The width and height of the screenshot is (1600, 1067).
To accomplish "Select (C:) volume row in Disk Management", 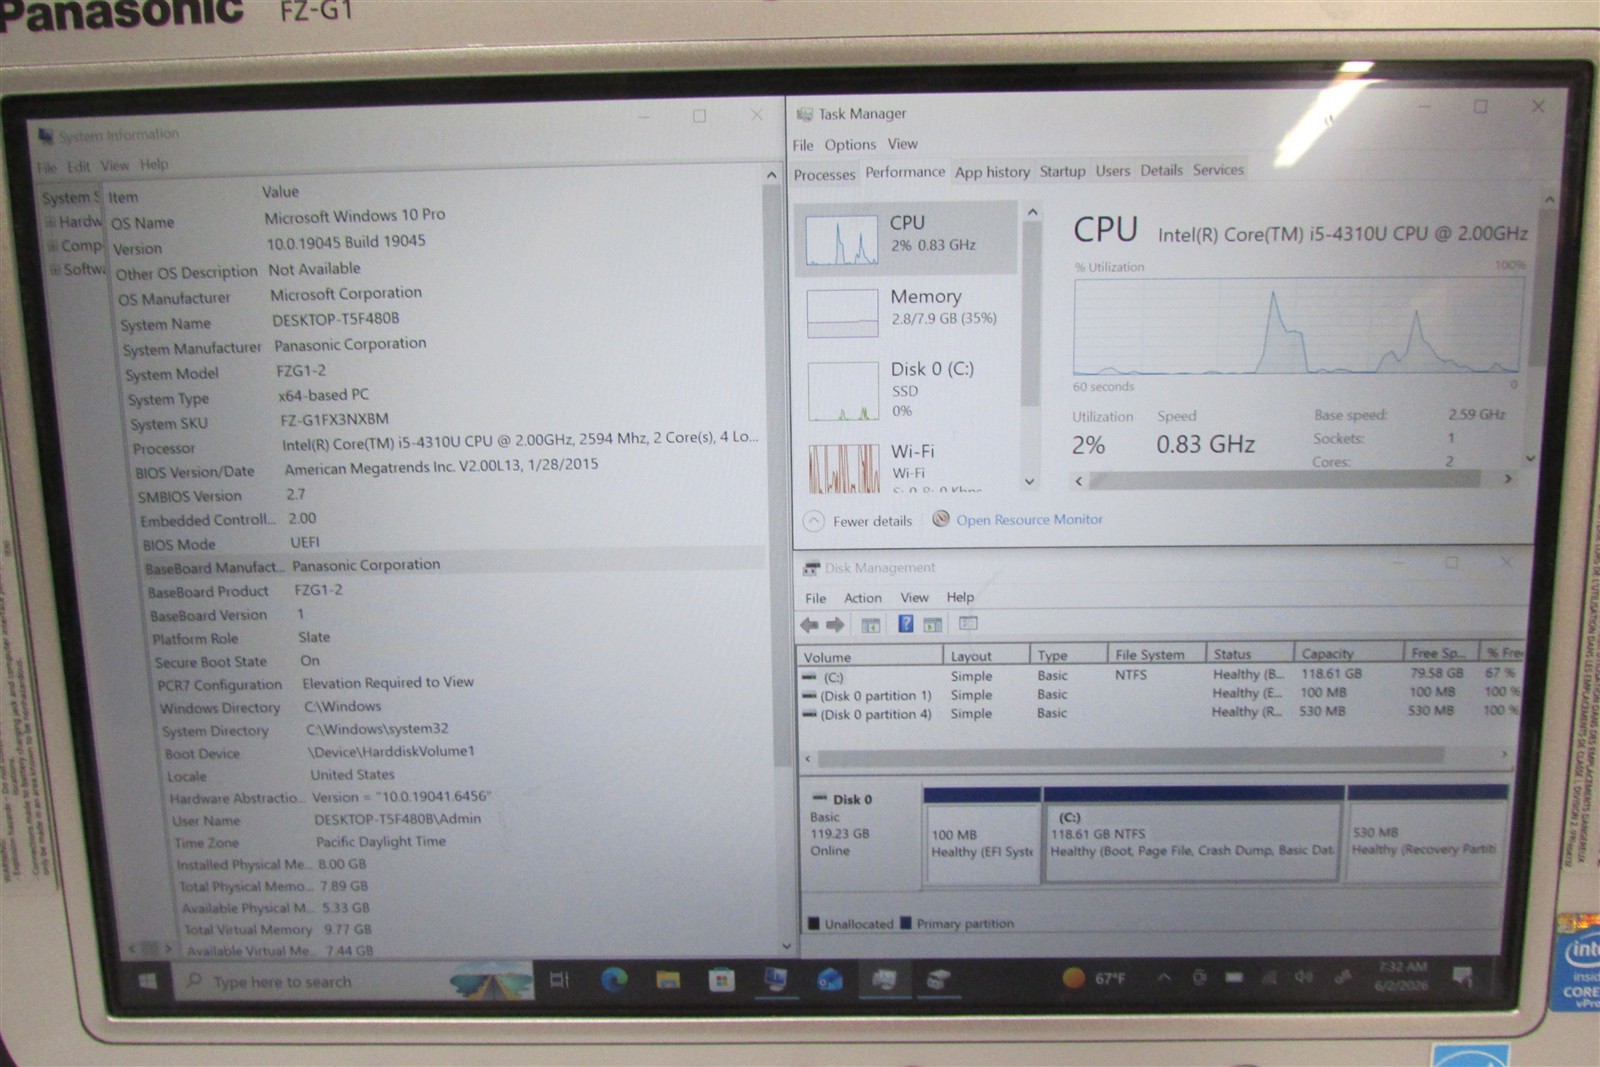I will click(1160, 675).
